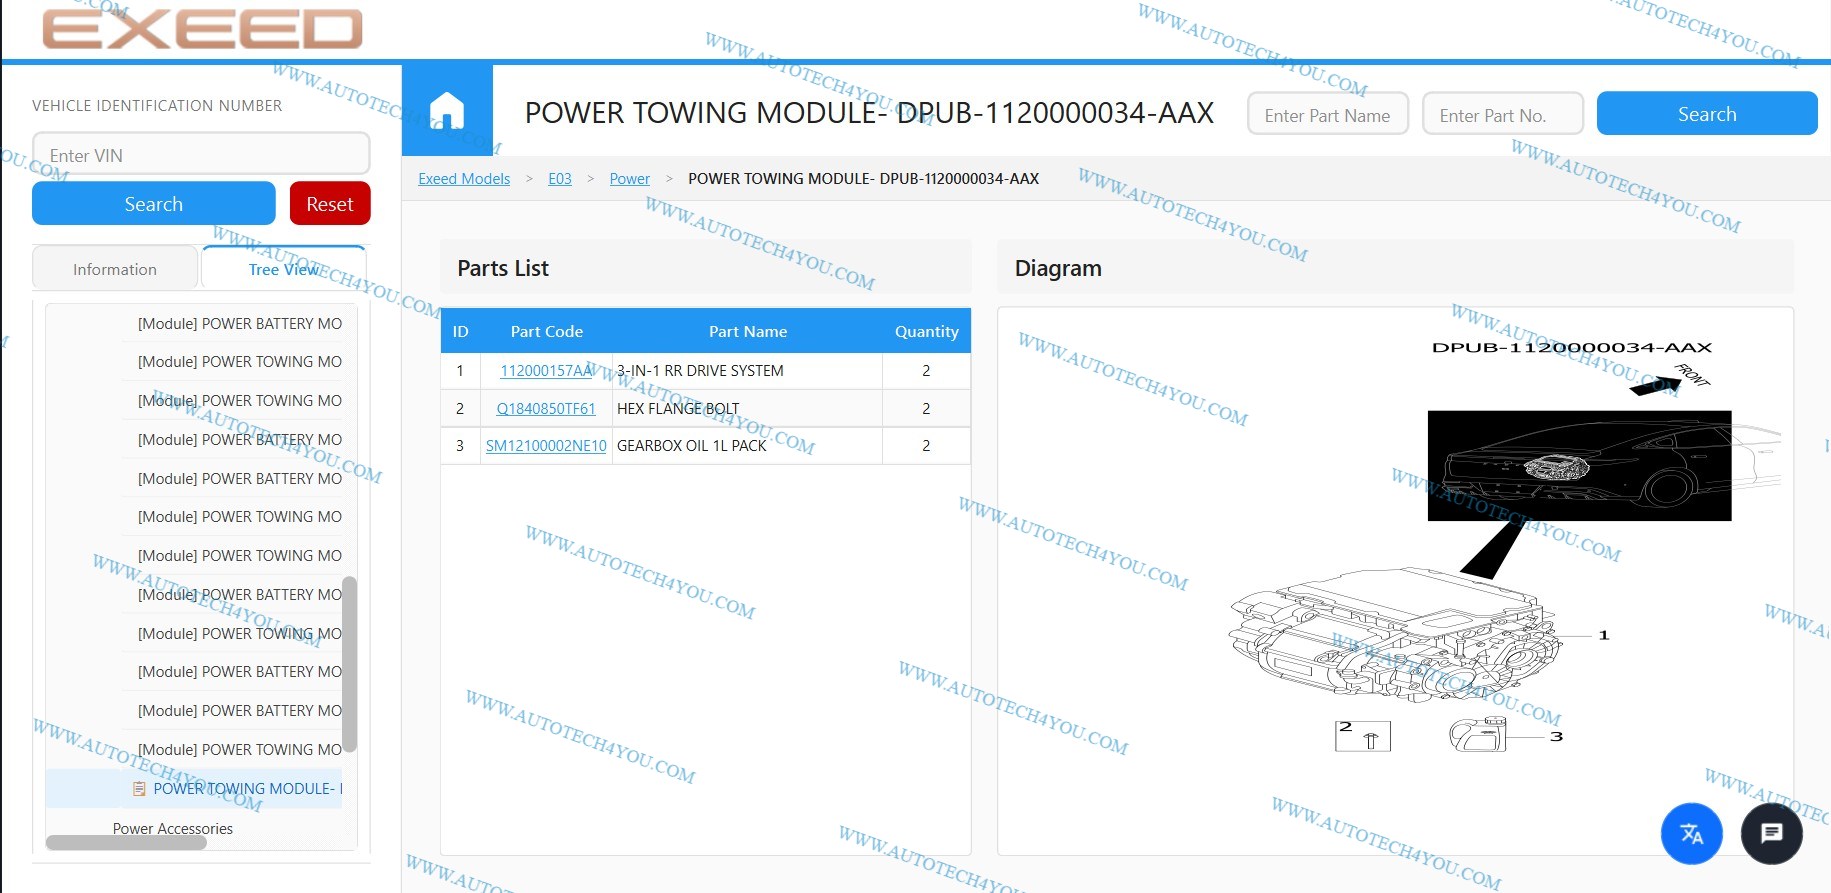Click the GEARBOX OIL 1L PACK part name
This screenshot has height=893, width=1831.
[x=692, y=446]
